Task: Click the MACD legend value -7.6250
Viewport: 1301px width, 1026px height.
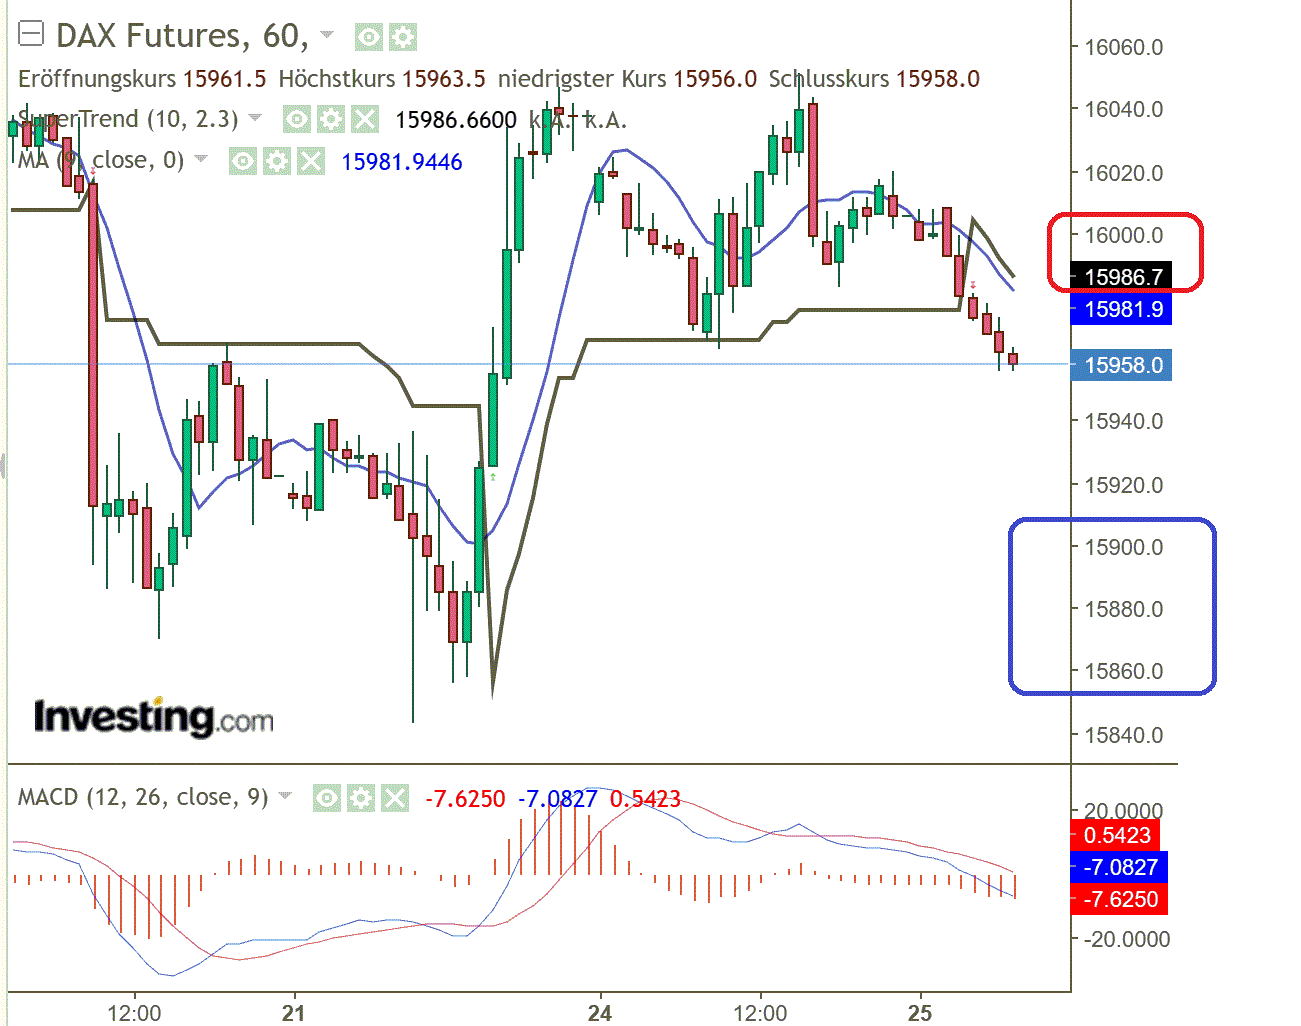Action: pyautogui.click(x=465, y=799)
